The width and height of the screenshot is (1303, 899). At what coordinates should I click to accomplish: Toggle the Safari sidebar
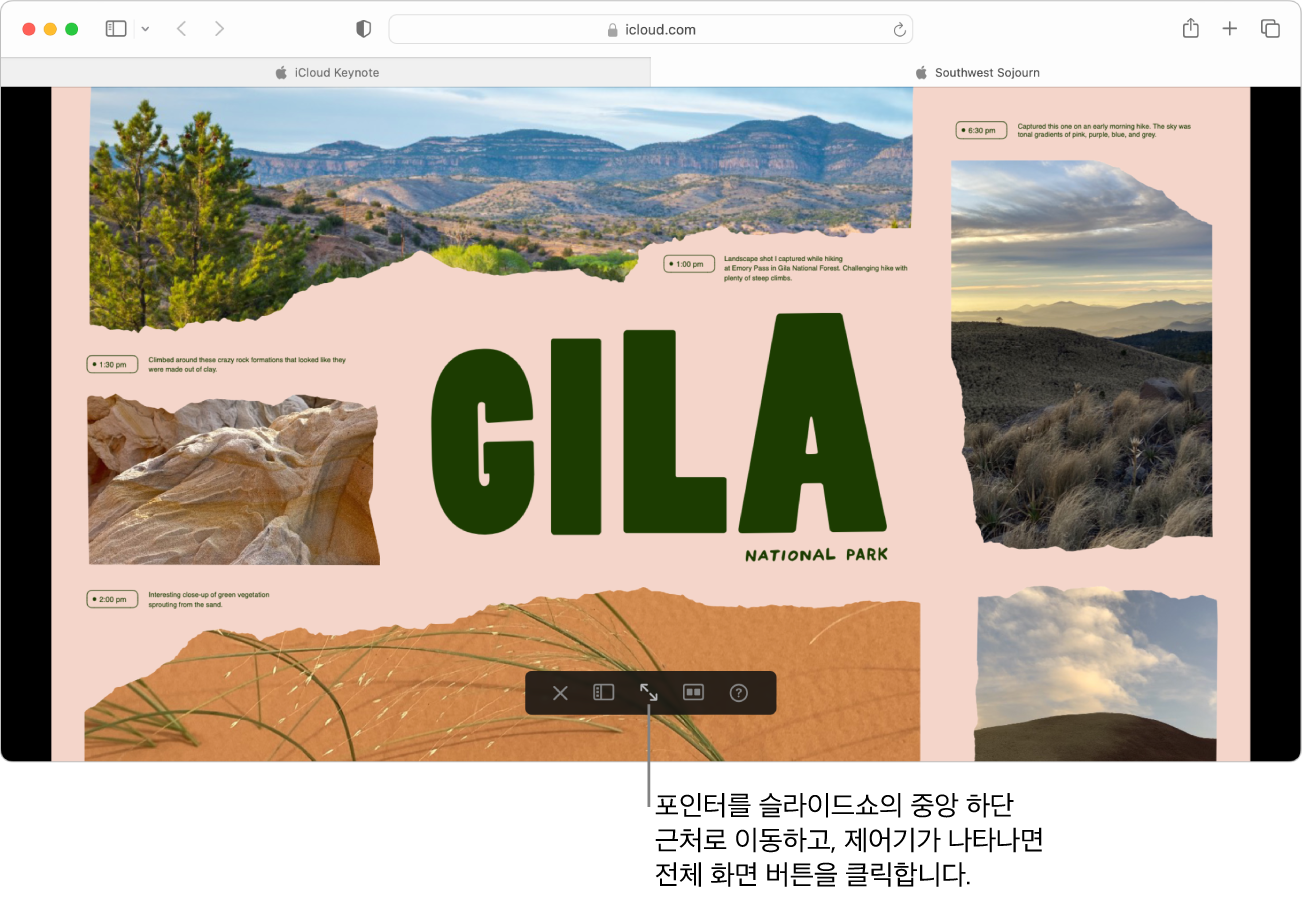click(x=116, y=29)
